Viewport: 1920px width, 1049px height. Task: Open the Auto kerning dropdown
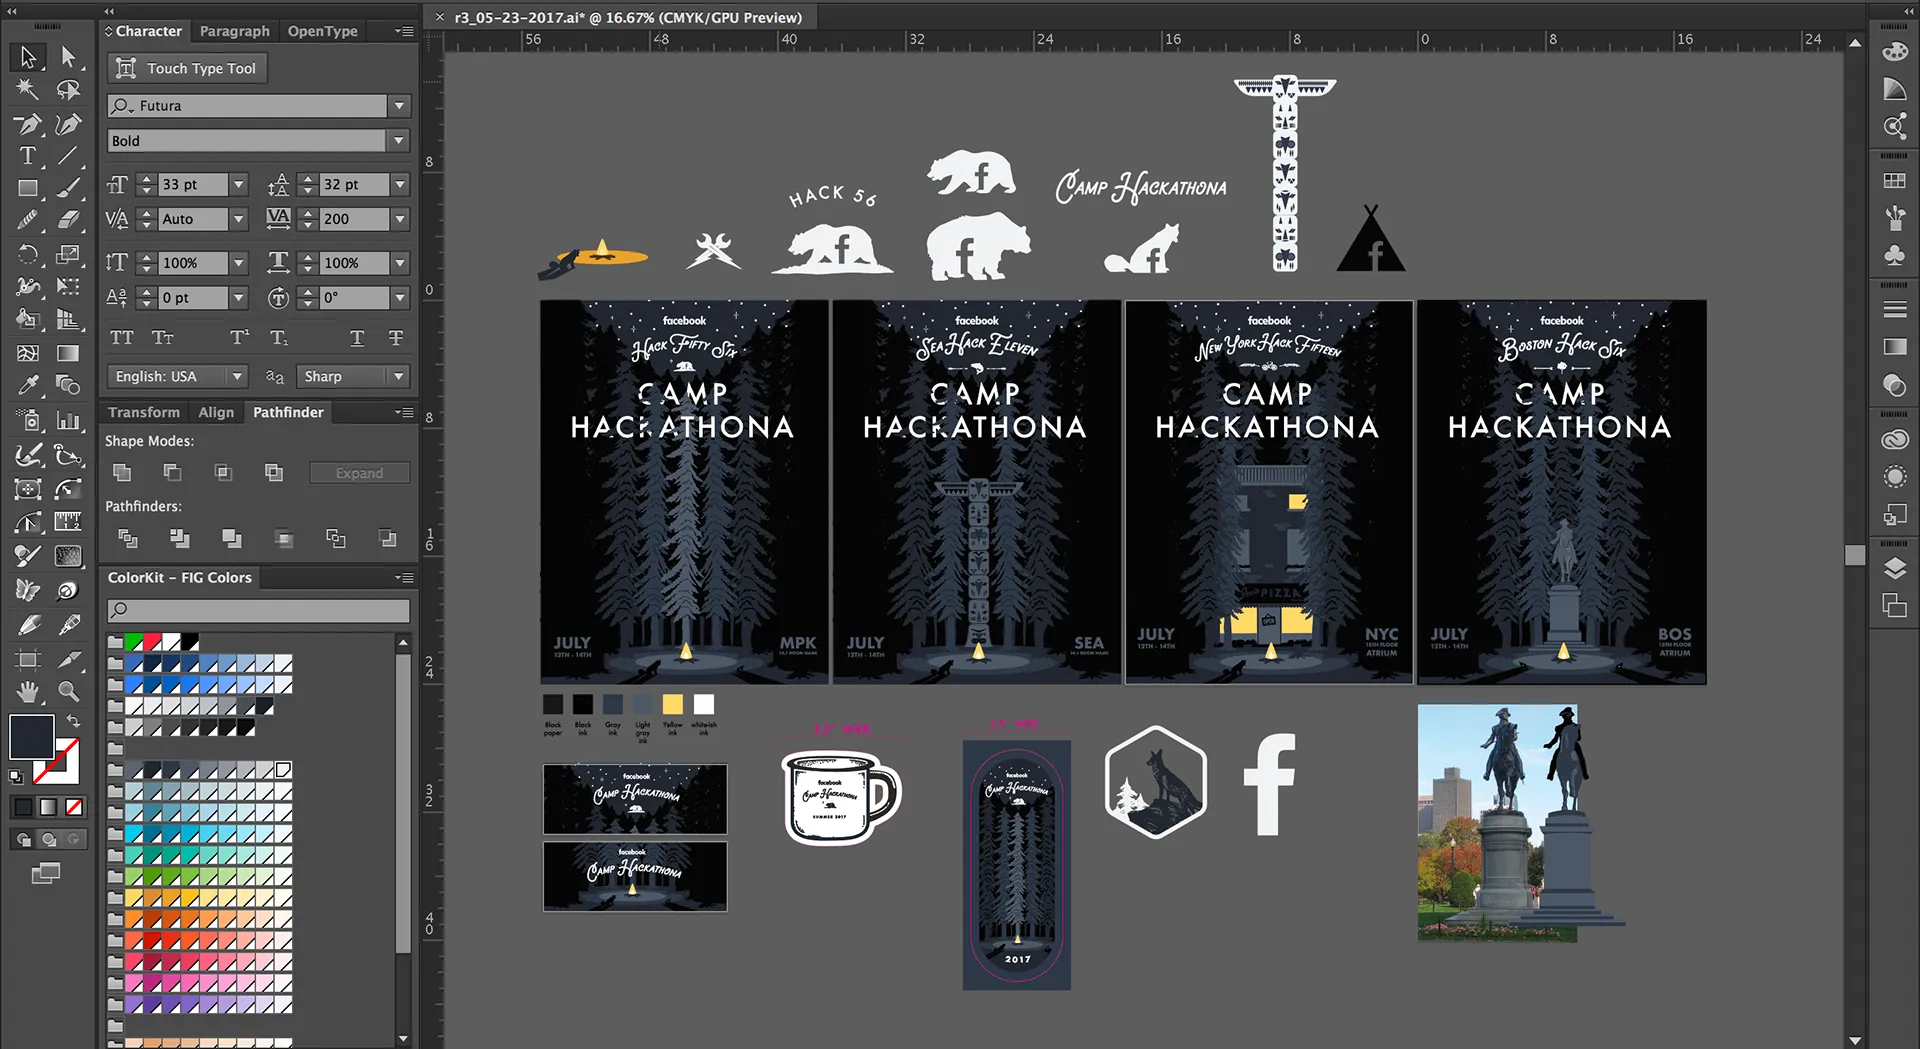[x=238, y=219]
